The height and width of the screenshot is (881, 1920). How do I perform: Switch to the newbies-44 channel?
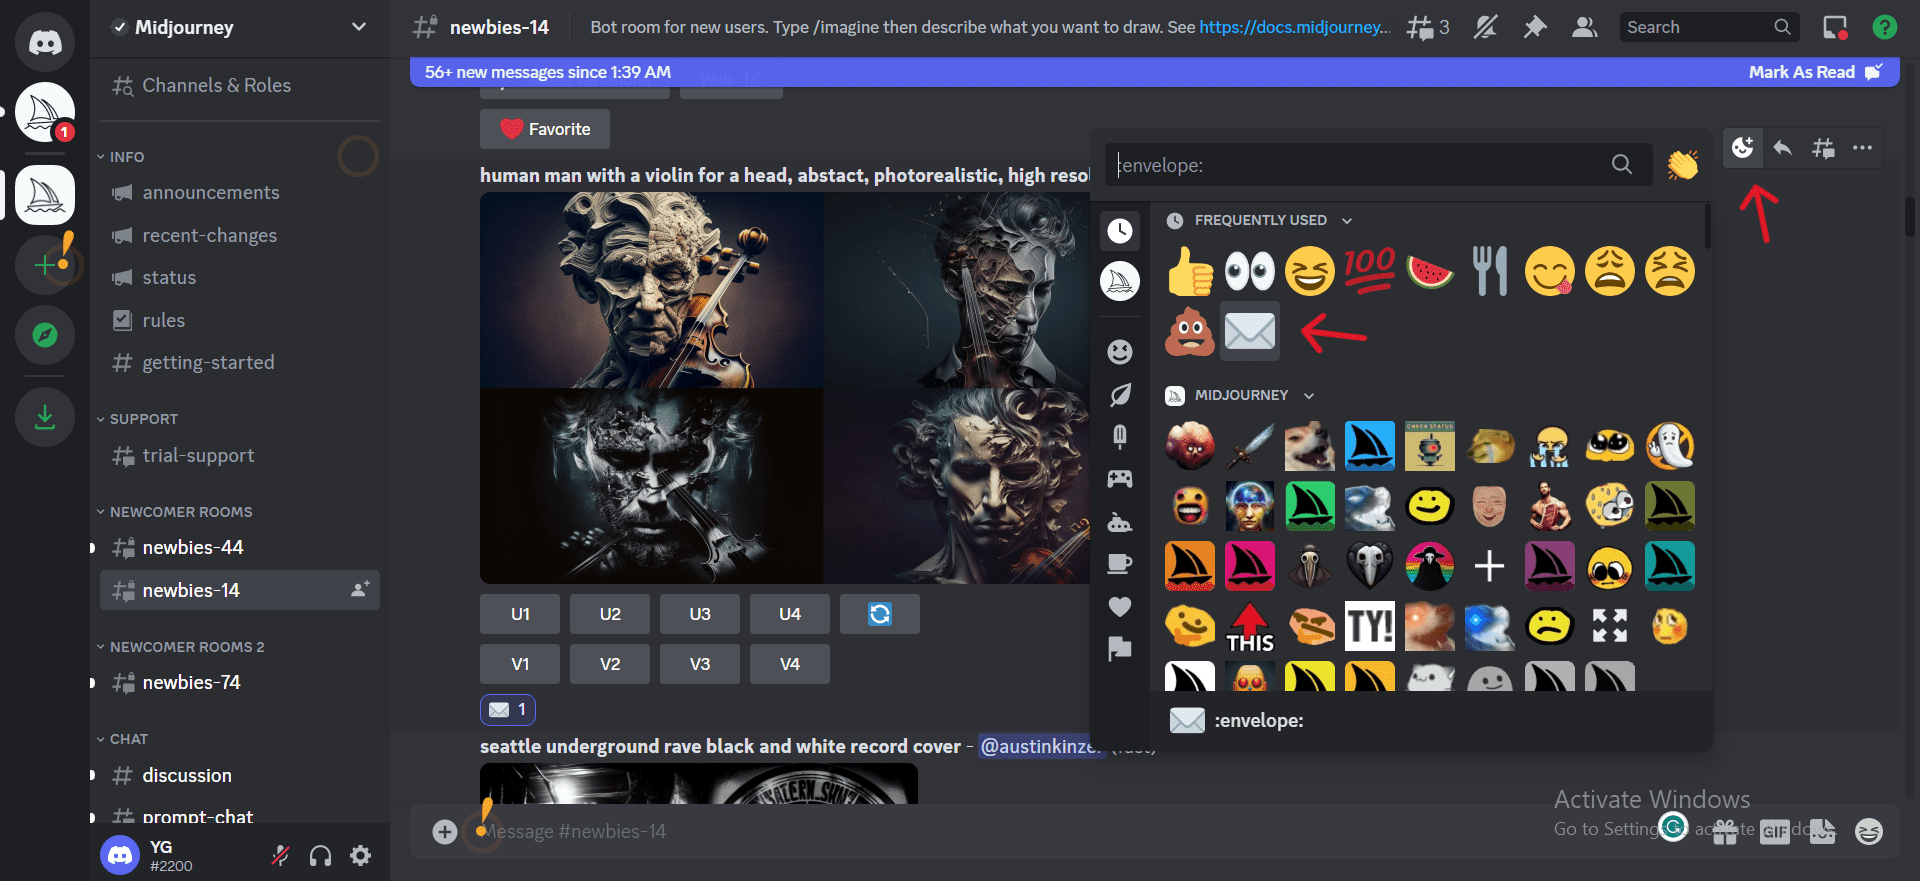(x=192, y=547)
